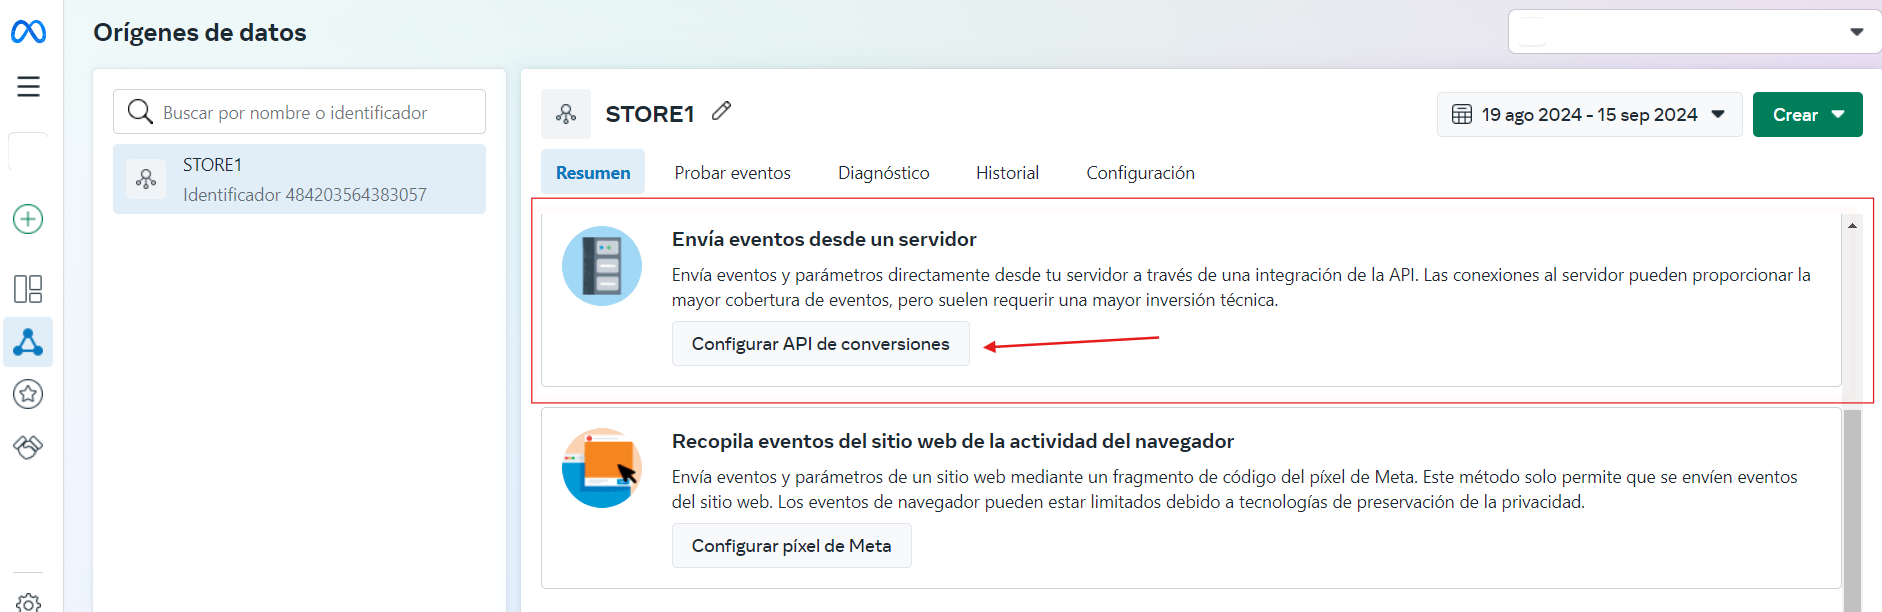
Task: Click the 'Identificador 484203564383057' text
Action: (305, 194)
